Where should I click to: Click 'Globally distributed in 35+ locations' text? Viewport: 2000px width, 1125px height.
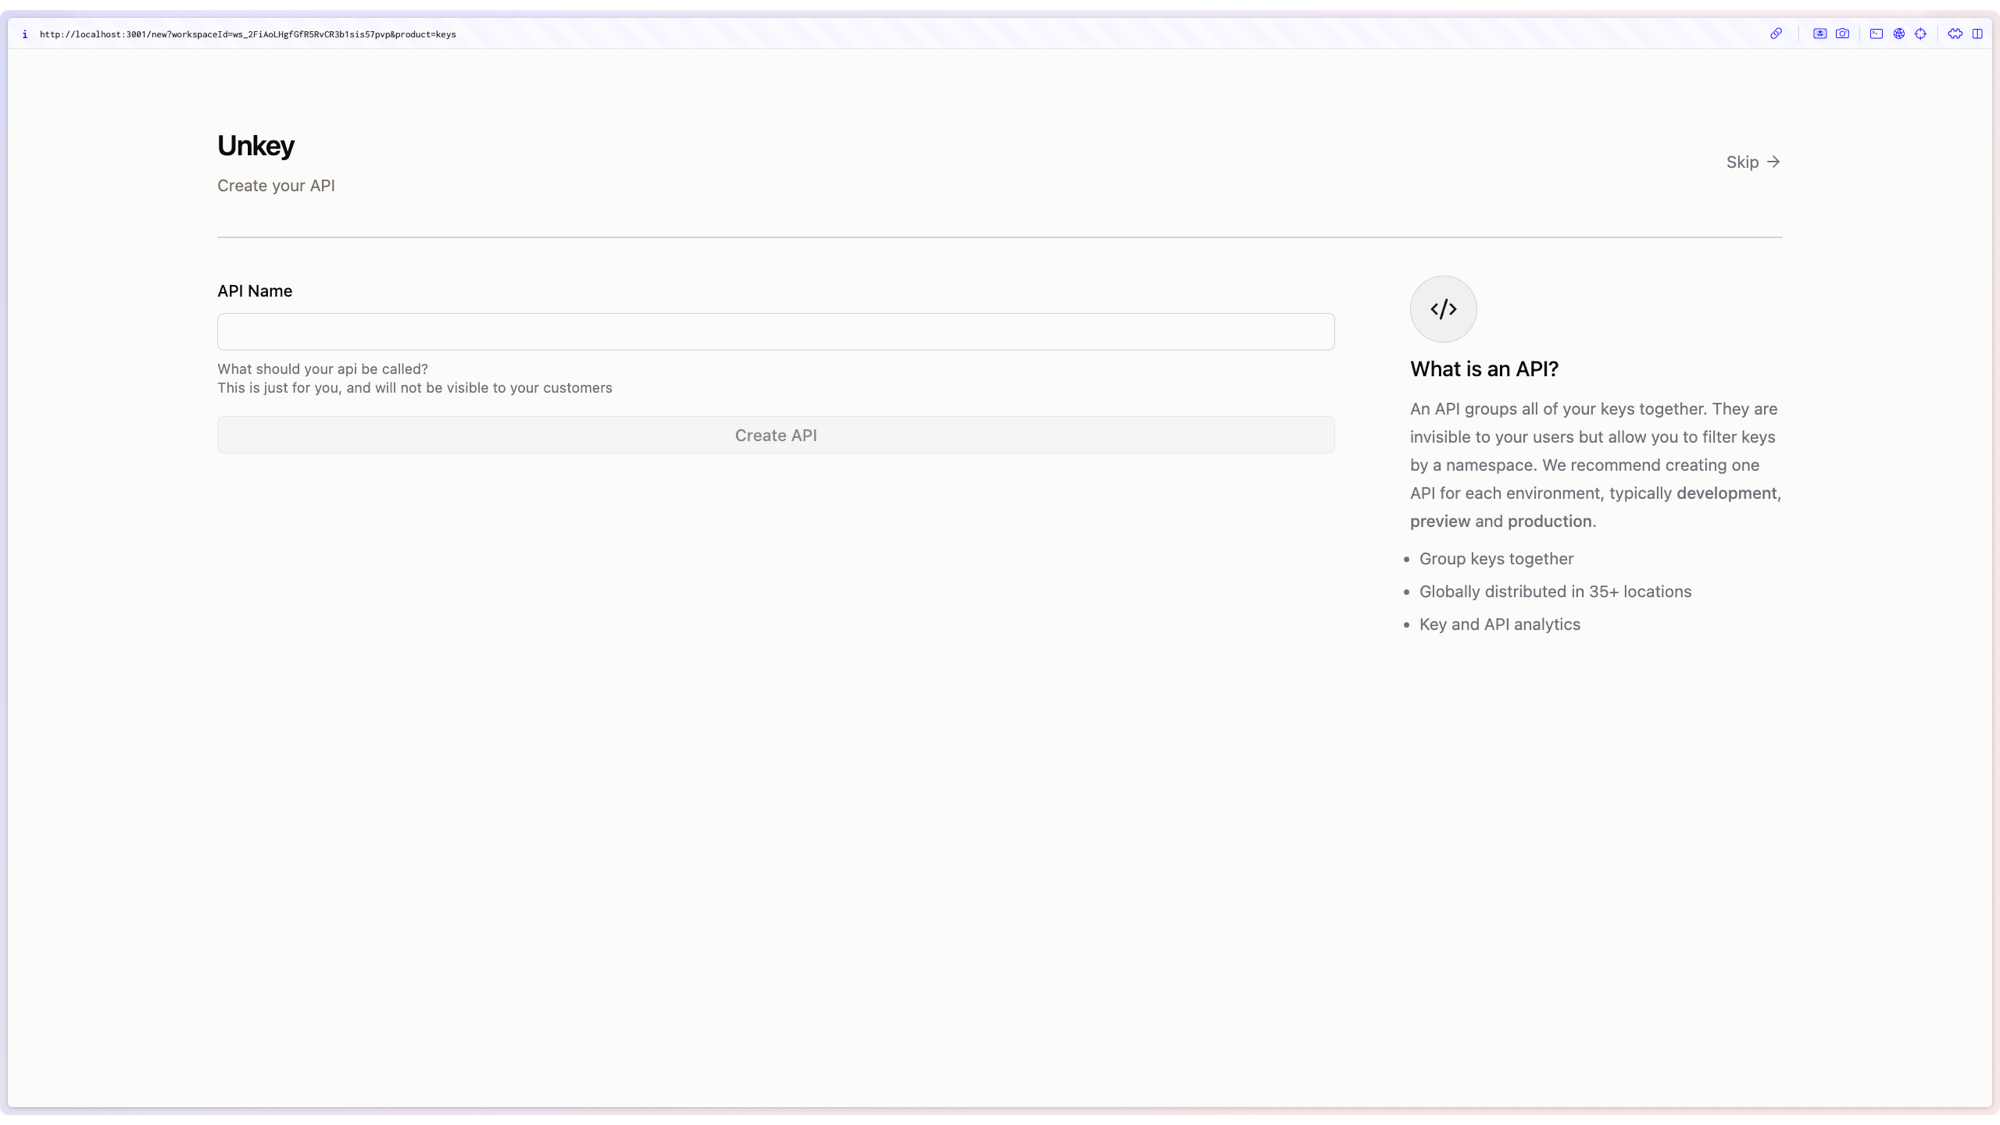(1555, 592)
